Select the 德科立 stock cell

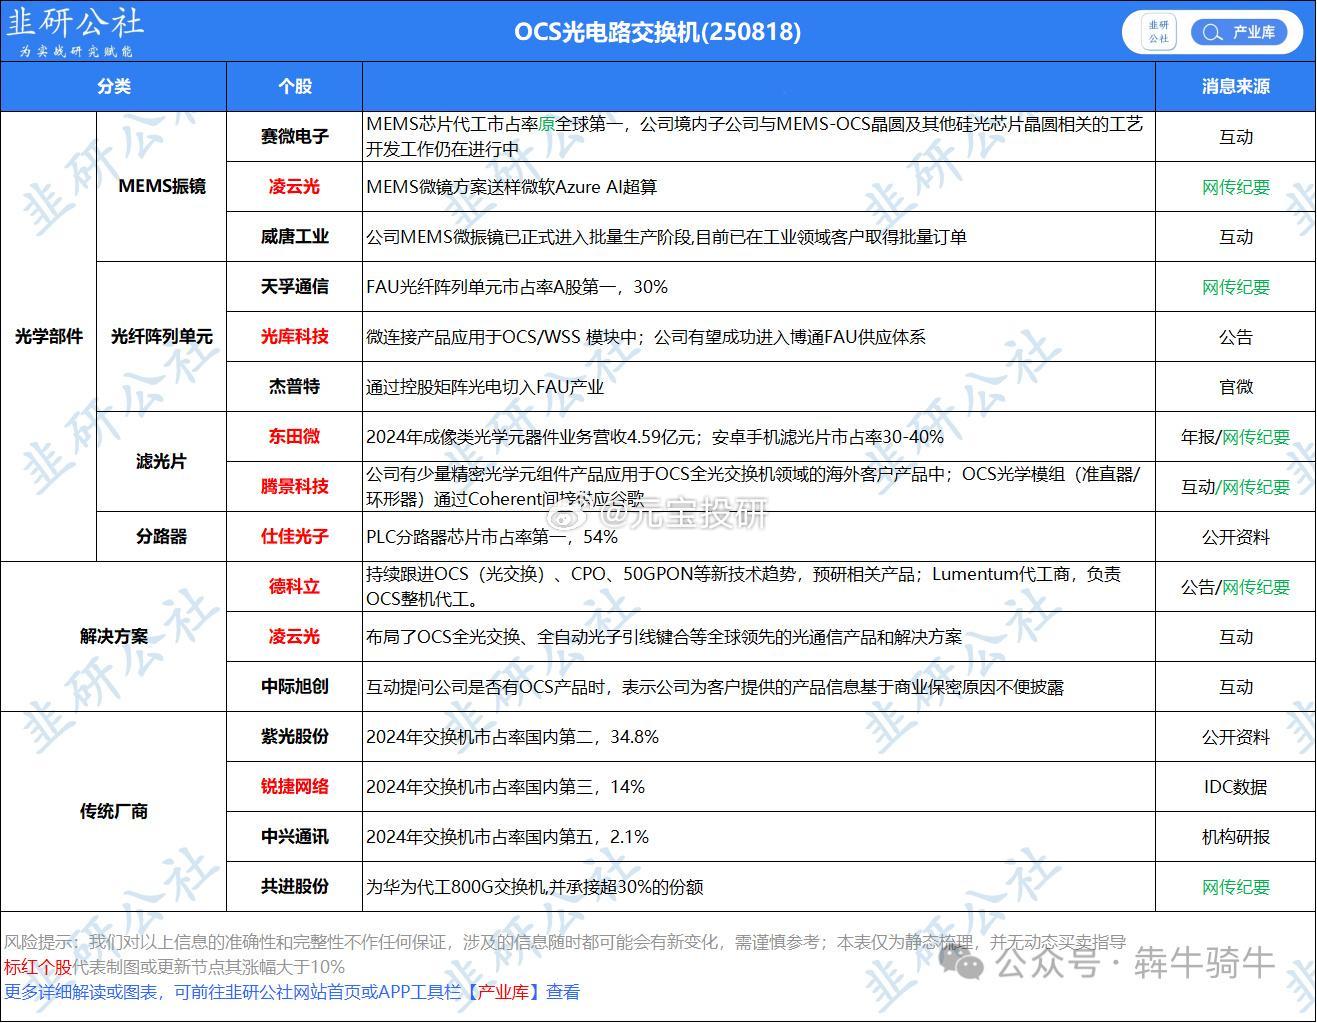pos(295,586)
